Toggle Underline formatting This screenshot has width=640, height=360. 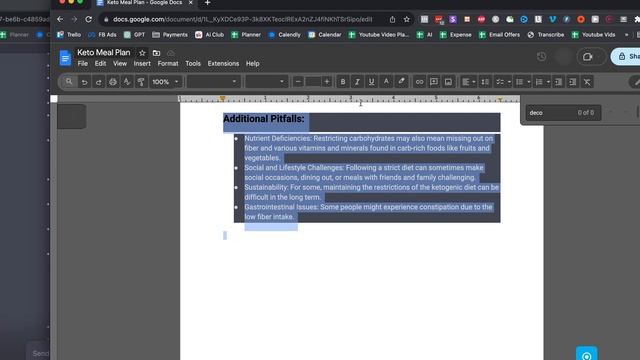[371, 82]
